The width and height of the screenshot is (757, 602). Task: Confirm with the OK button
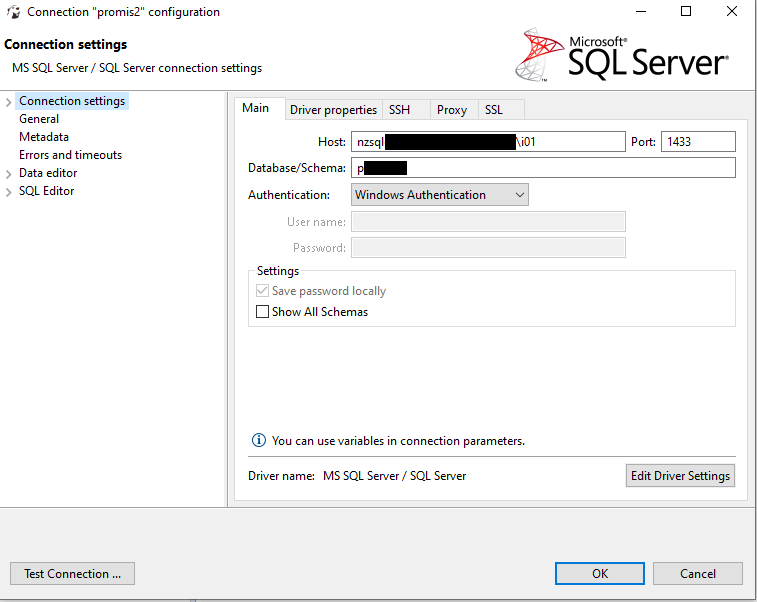599,574
